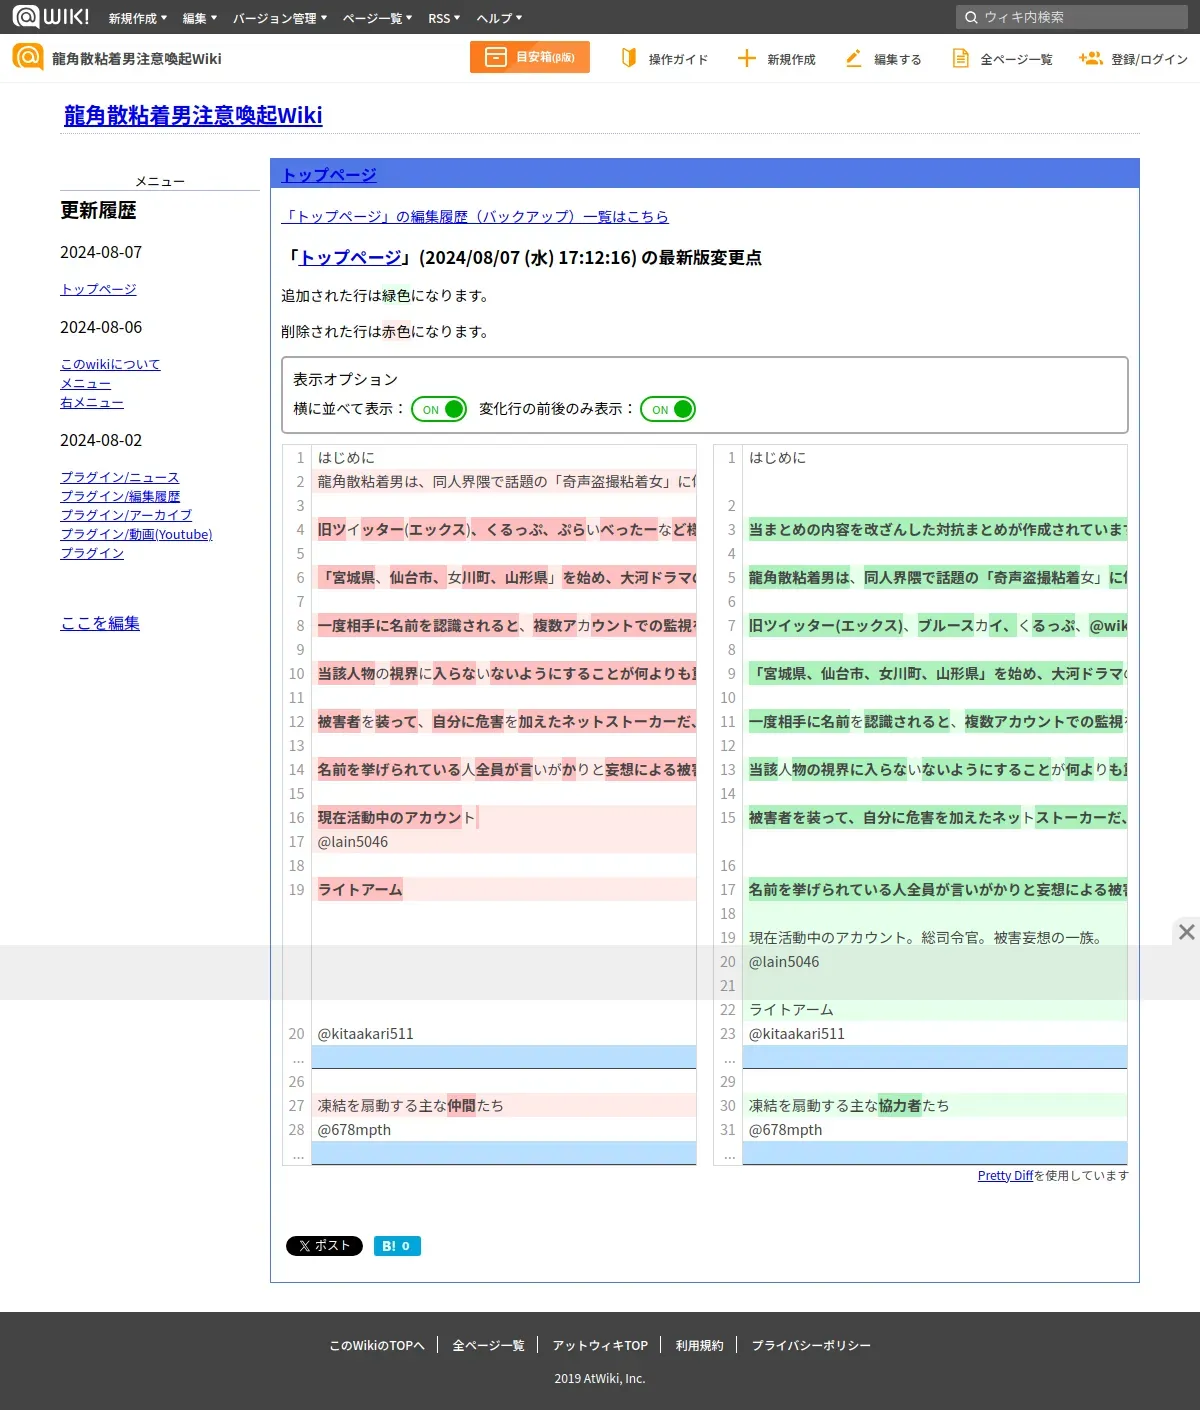This screenshot has width=1200, height=1410.
Task: Open the 編集履歴（バックアップ）一覧 link
Action: click(475, 216)
